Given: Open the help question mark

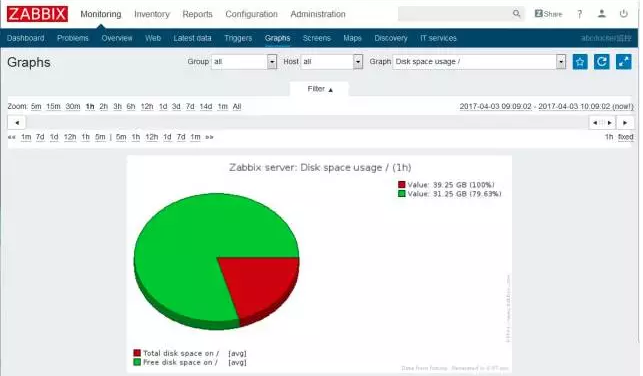Looking at the screenshot, I should (x=579, y=14).
